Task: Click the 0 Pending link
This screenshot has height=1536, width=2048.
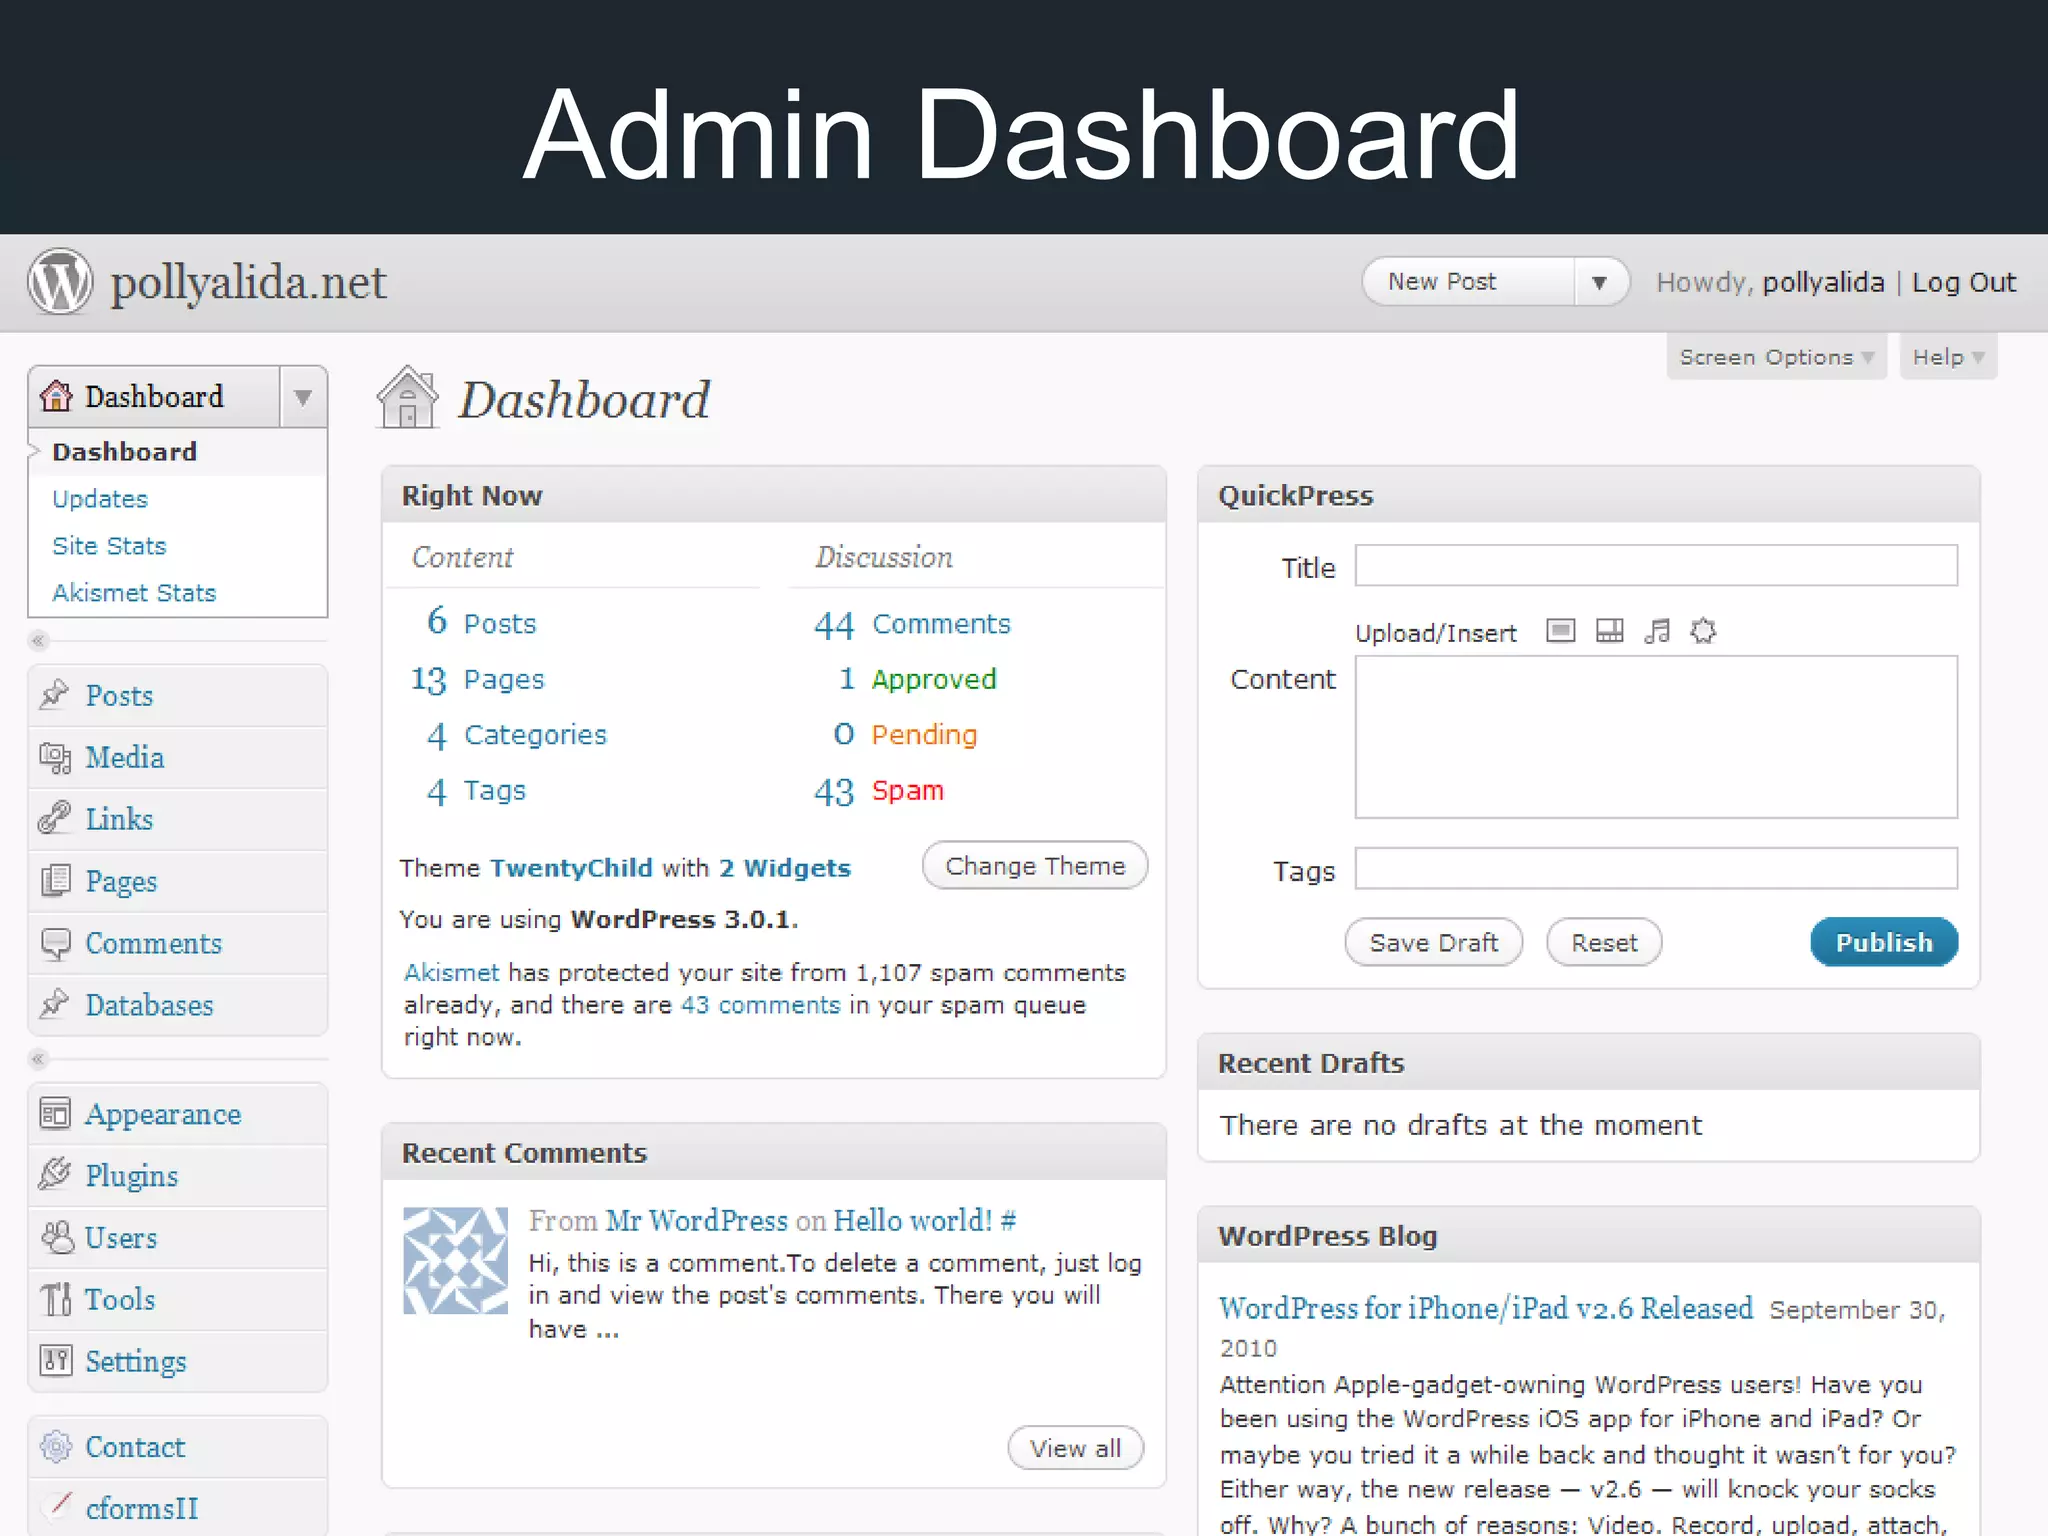Action: (x=905, y=735)
